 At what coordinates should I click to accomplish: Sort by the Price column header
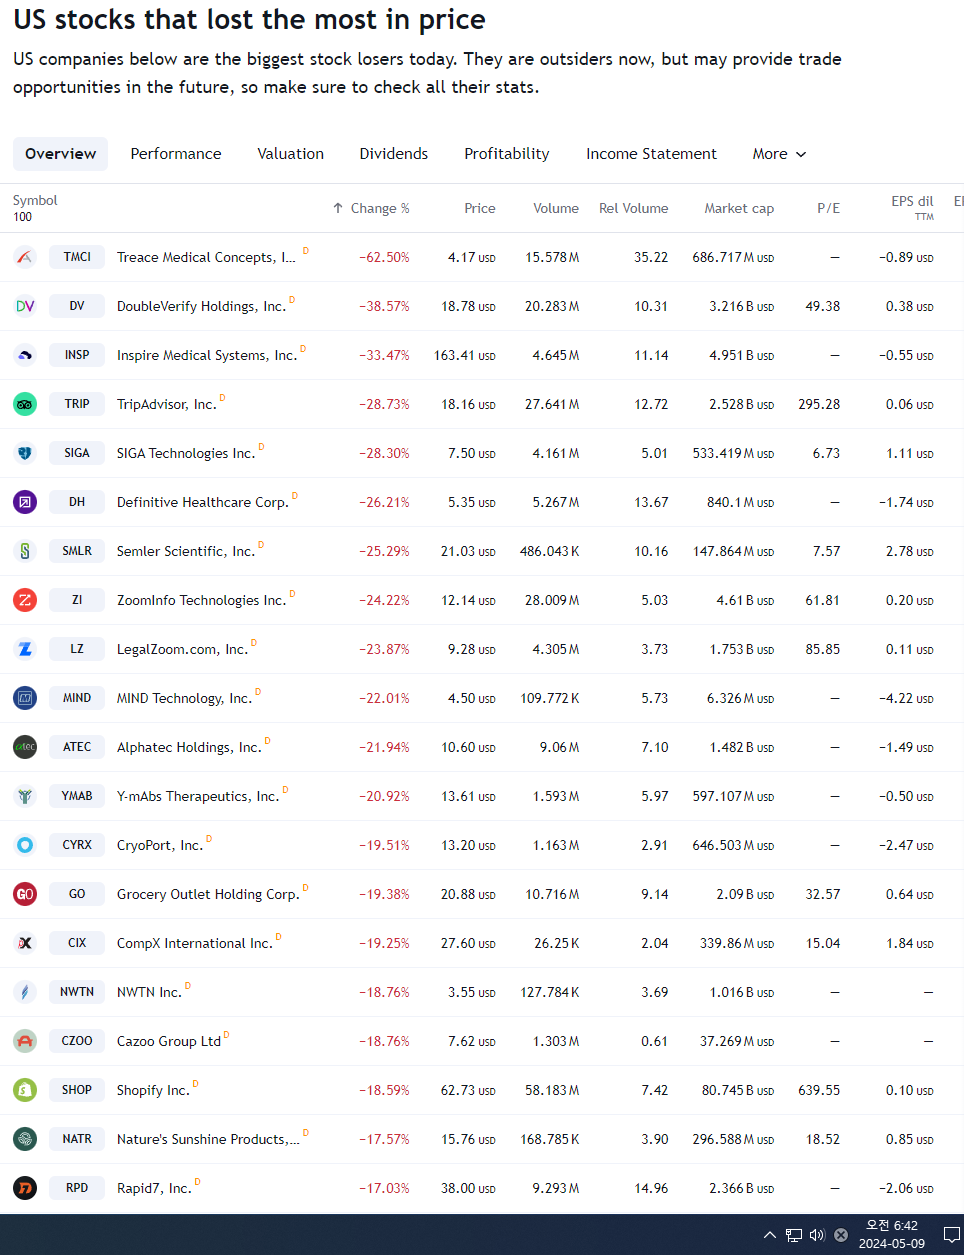coord(480,208)
